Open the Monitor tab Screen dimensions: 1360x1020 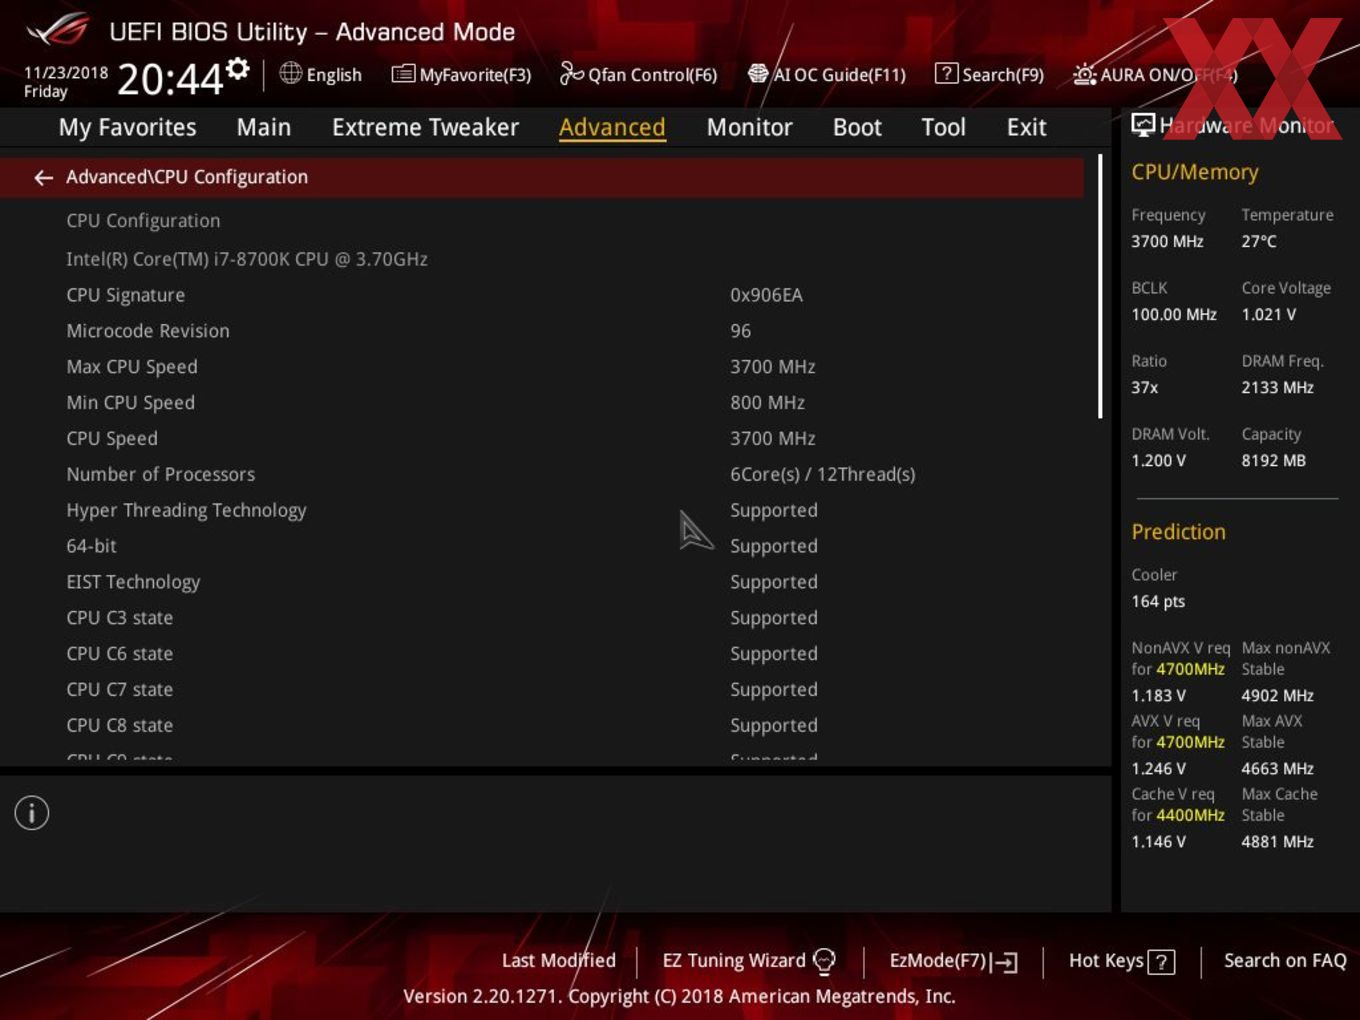(749, 127)
